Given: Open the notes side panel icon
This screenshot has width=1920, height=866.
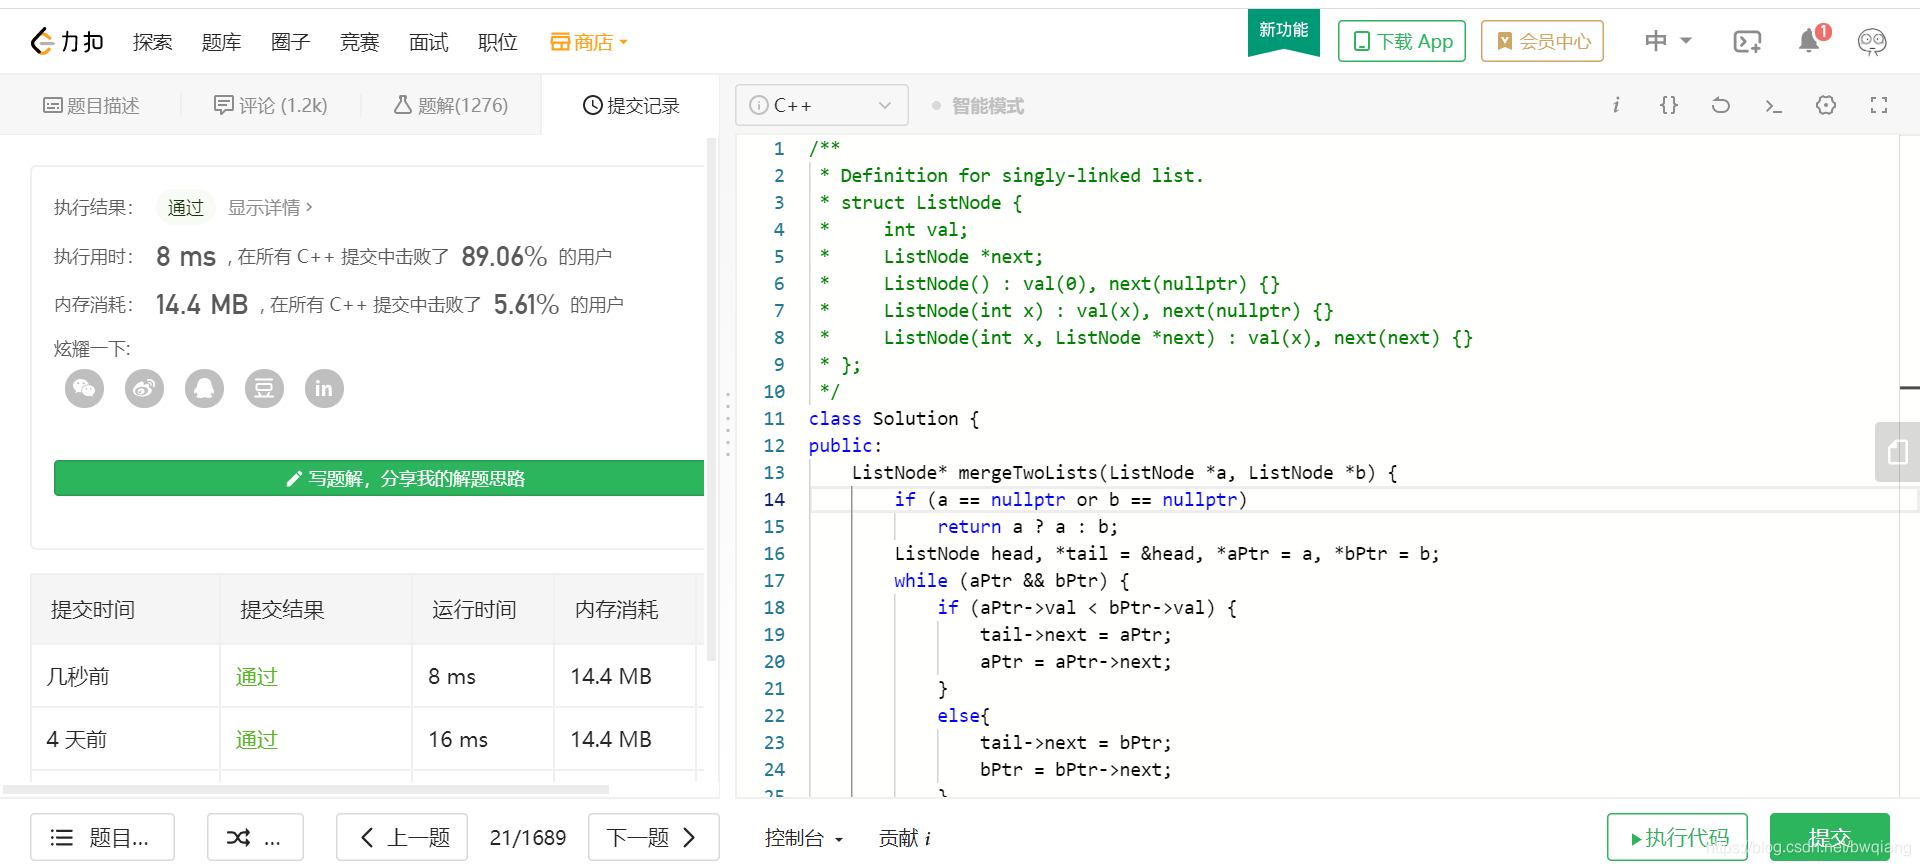Looking at the screenshot, I should [x=1897, y=452].
